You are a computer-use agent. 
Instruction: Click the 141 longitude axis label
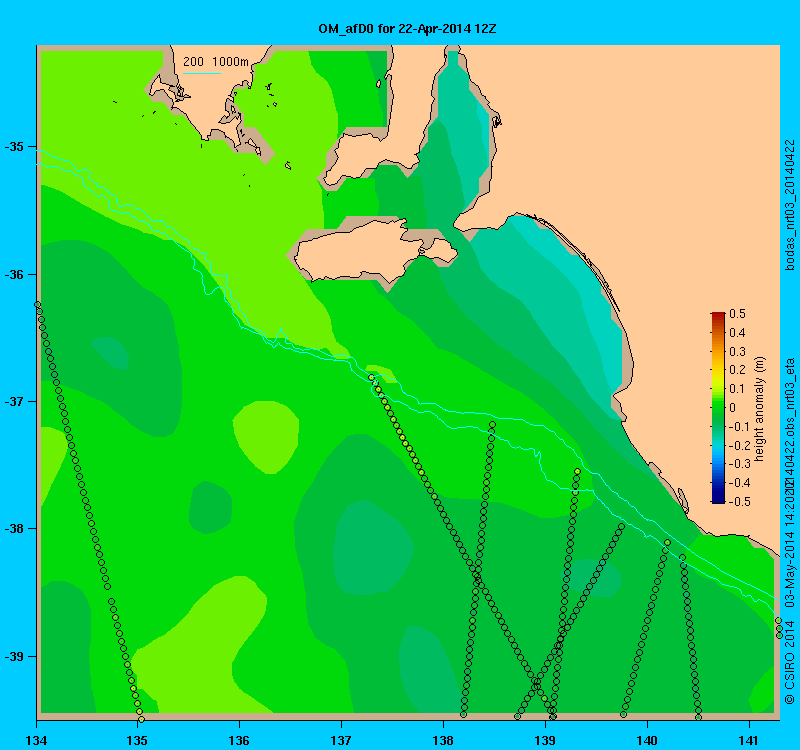[x=749, y=740]
